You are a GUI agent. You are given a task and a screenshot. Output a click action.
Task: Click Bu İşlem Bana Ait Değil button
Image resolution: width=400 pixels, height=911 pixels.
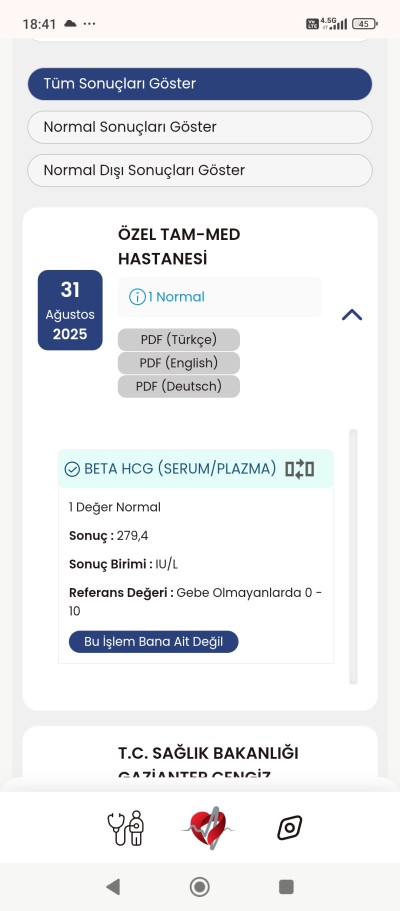tap(153, 642)
